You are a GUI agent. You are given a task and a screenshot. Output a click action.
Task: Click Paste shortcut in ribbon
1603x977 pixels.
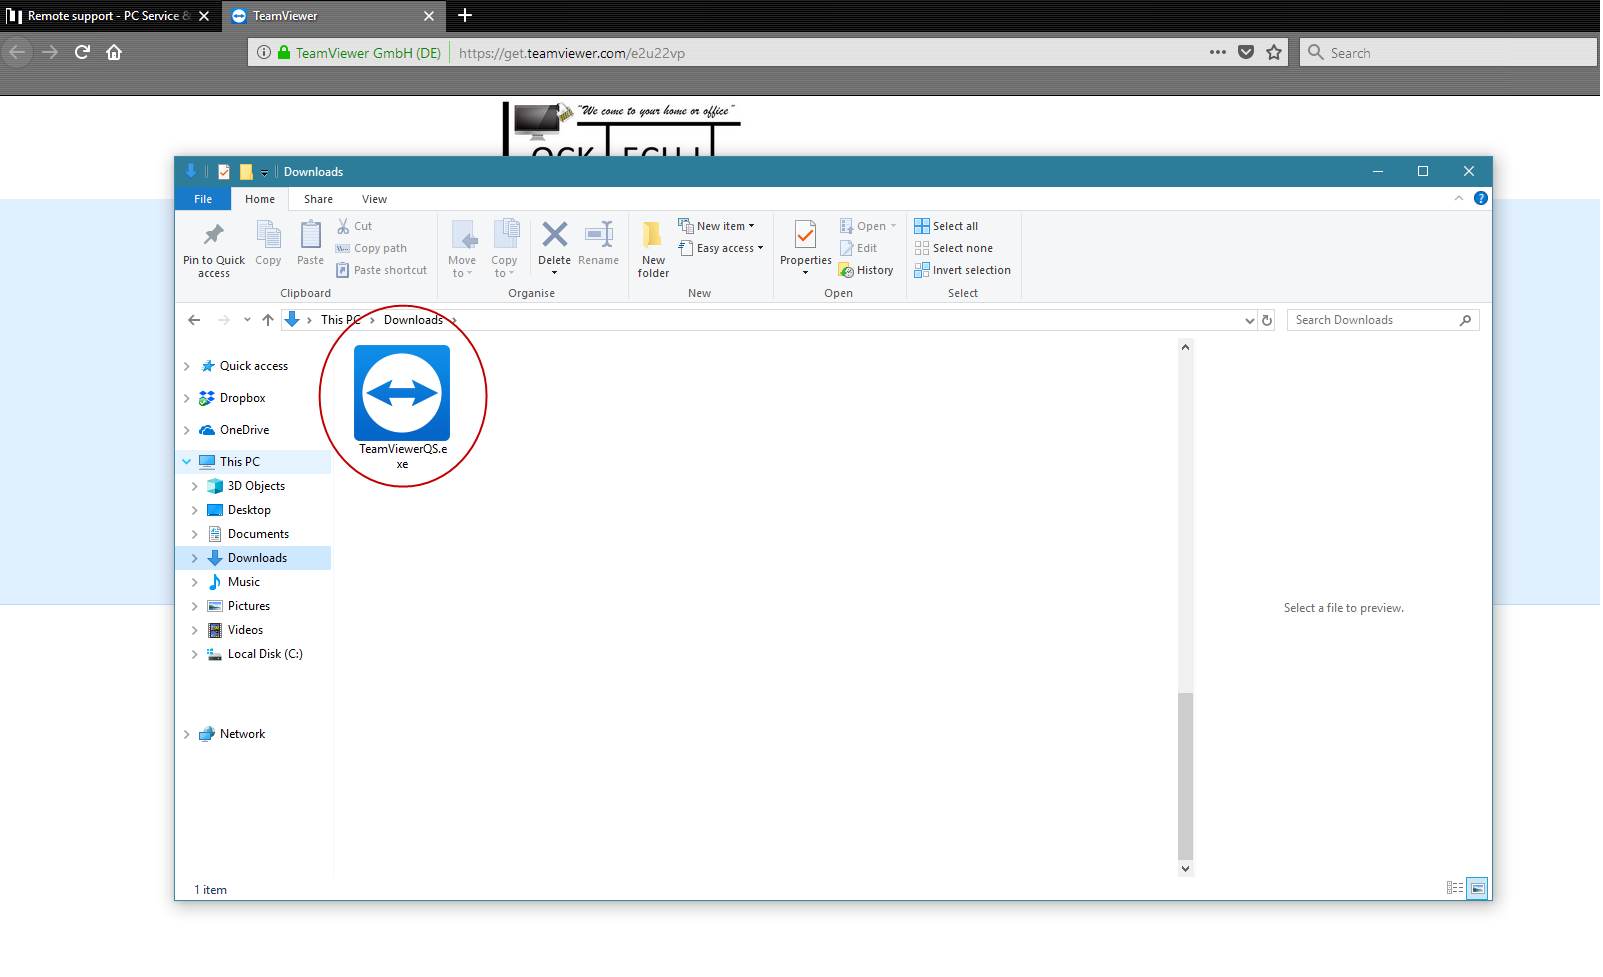(381, 270)
